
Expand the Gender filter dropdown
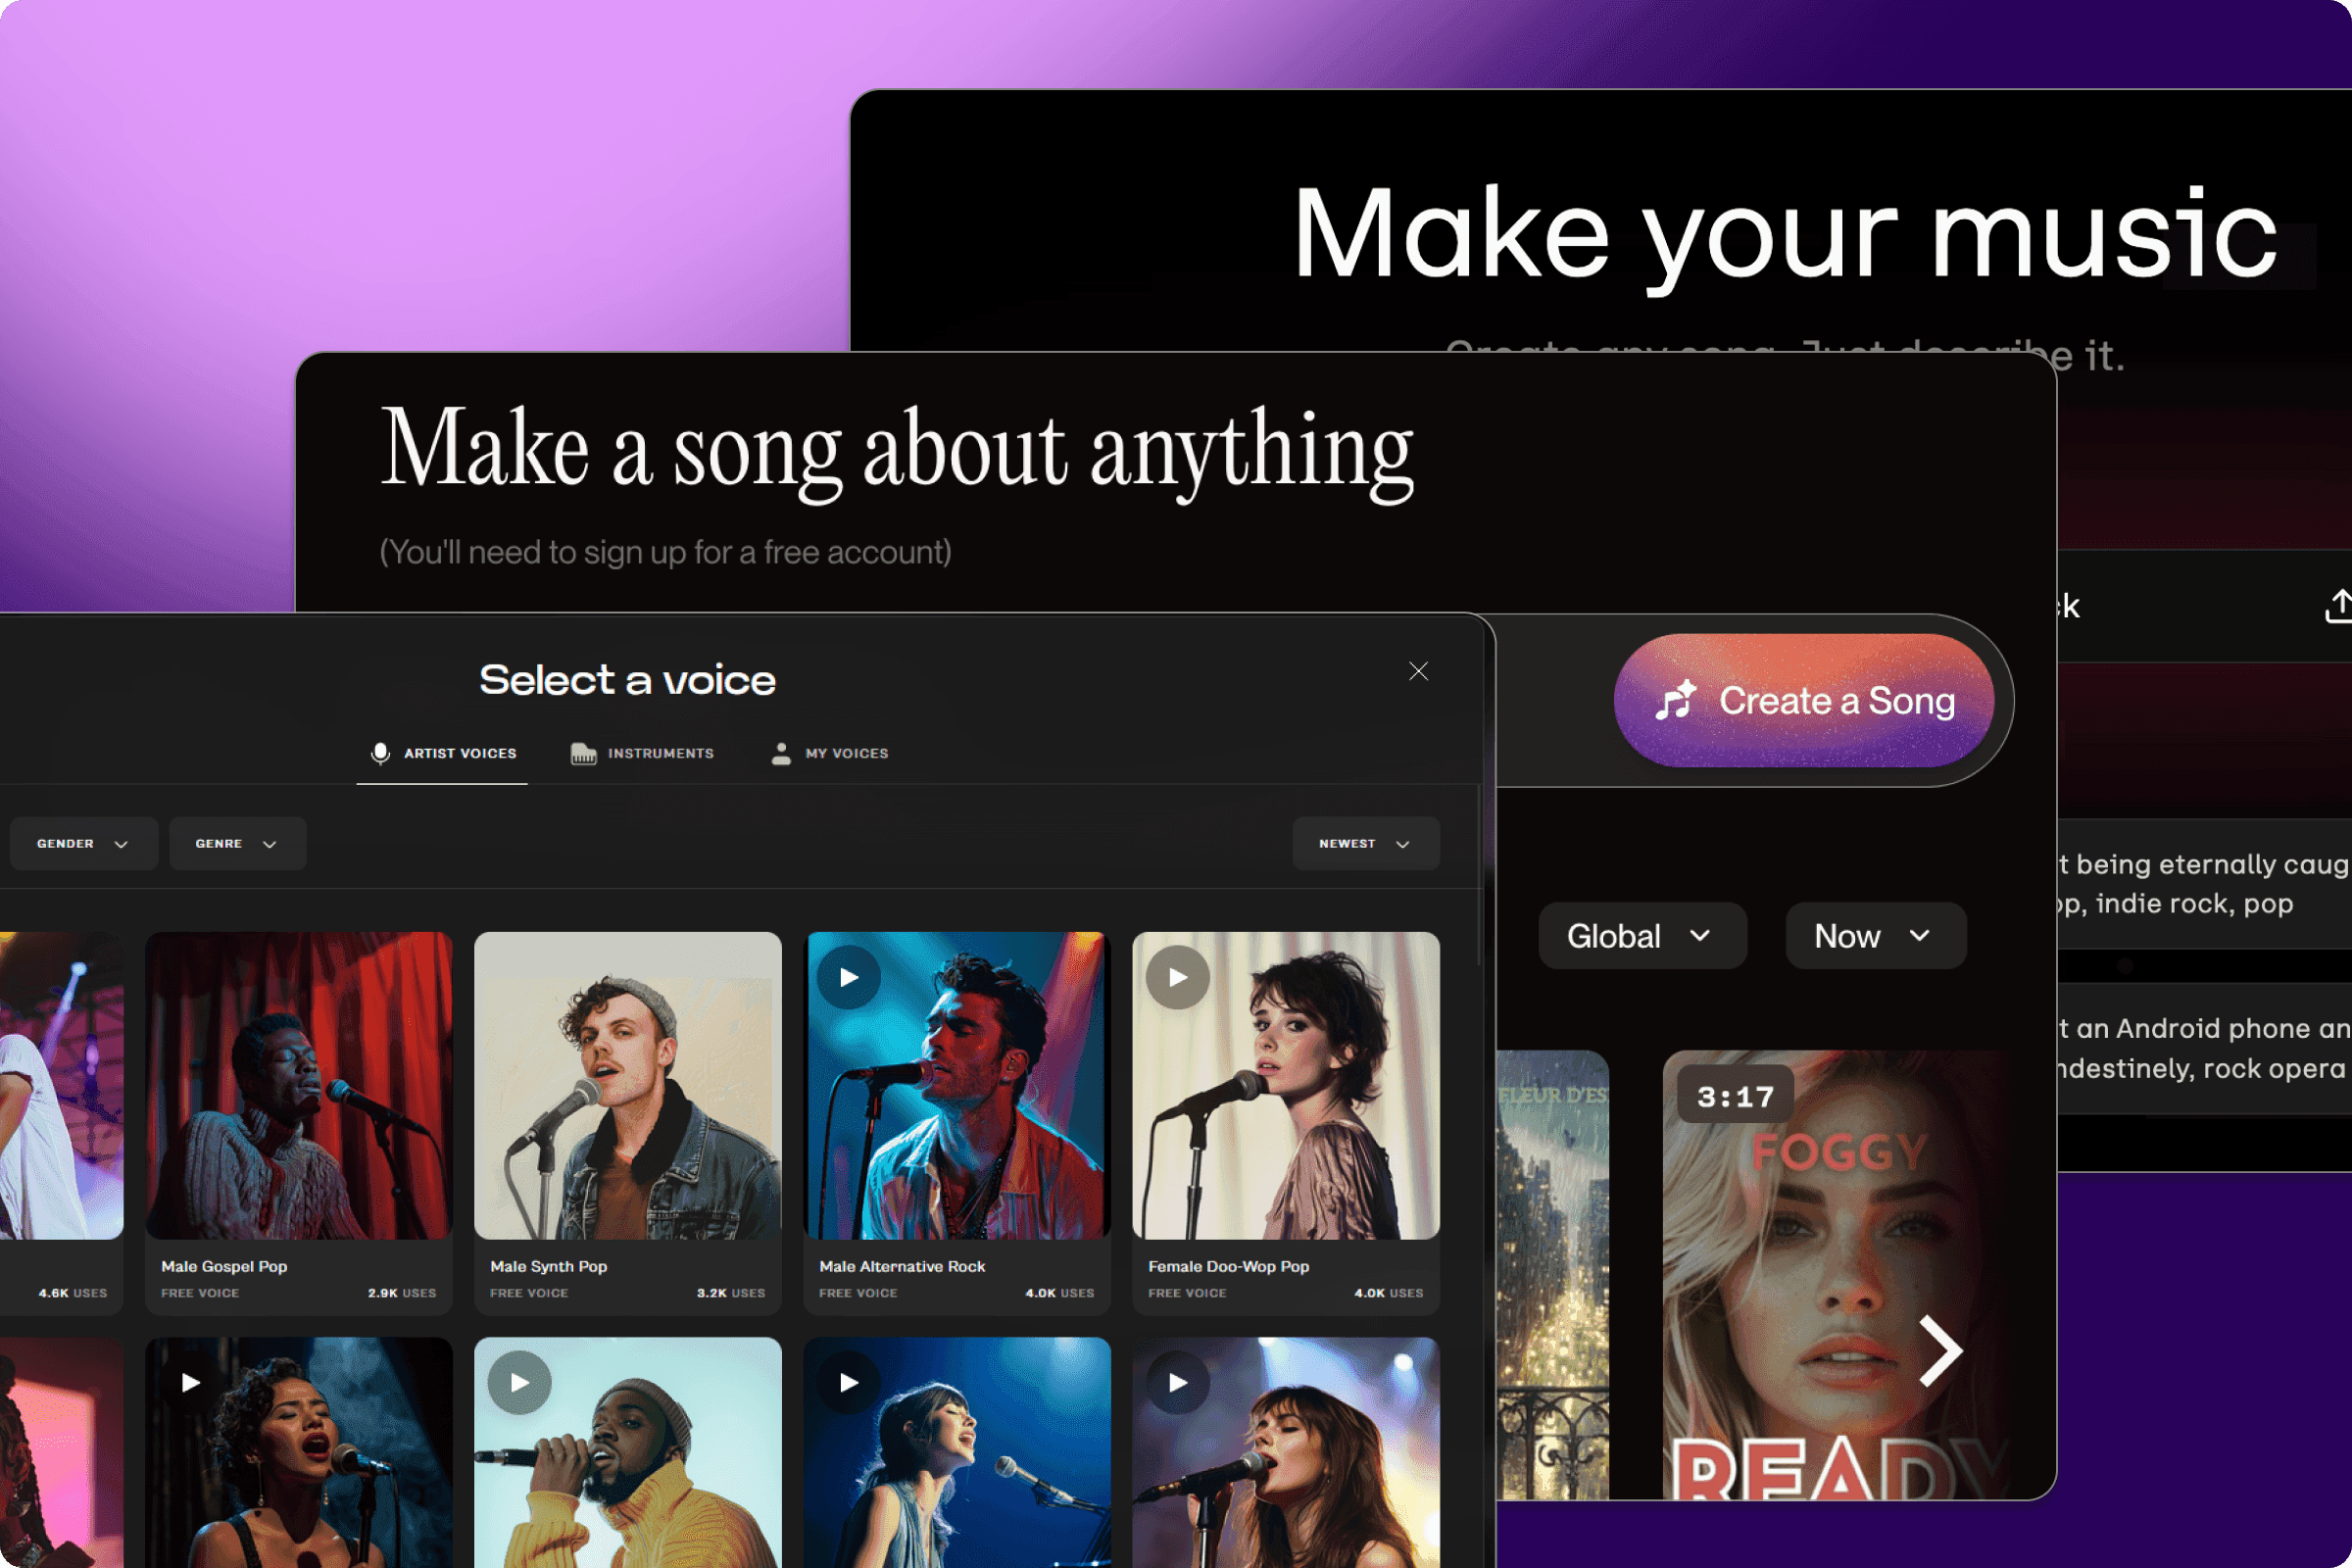coord(82,844)
